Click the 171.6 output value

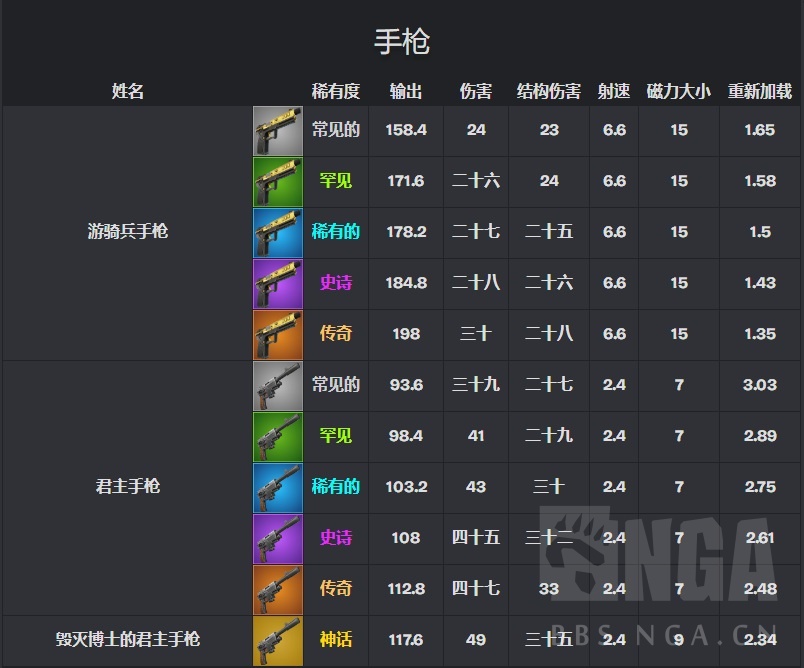(x=406, y=181)
